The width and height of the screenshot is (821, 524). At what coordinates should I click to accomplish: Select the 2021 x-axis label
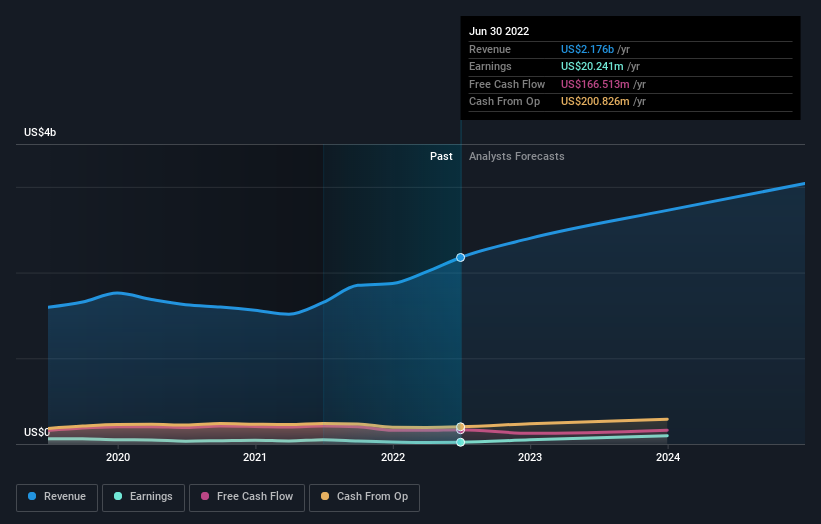(x=255, y=458)
